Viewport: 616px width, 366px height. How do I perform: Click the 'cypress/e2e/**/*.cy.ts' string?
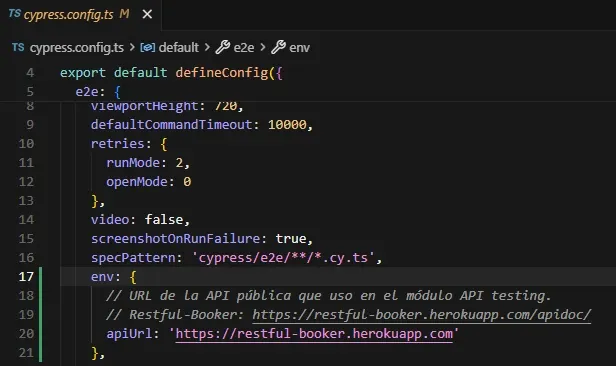pos(283,258)
